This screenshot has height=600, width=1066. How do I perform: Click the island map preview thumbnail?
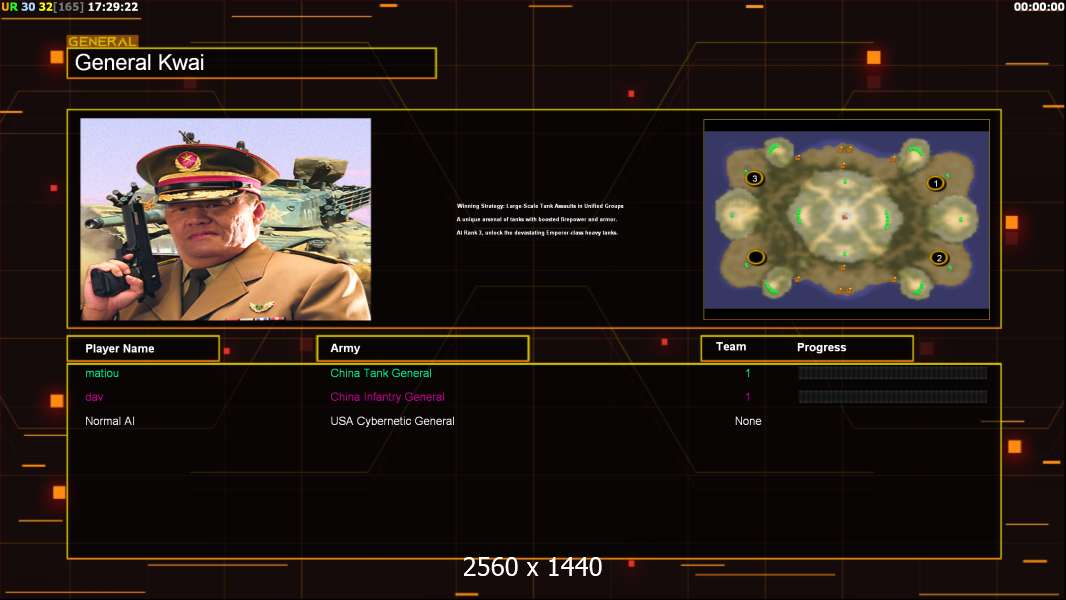[846, 219]
